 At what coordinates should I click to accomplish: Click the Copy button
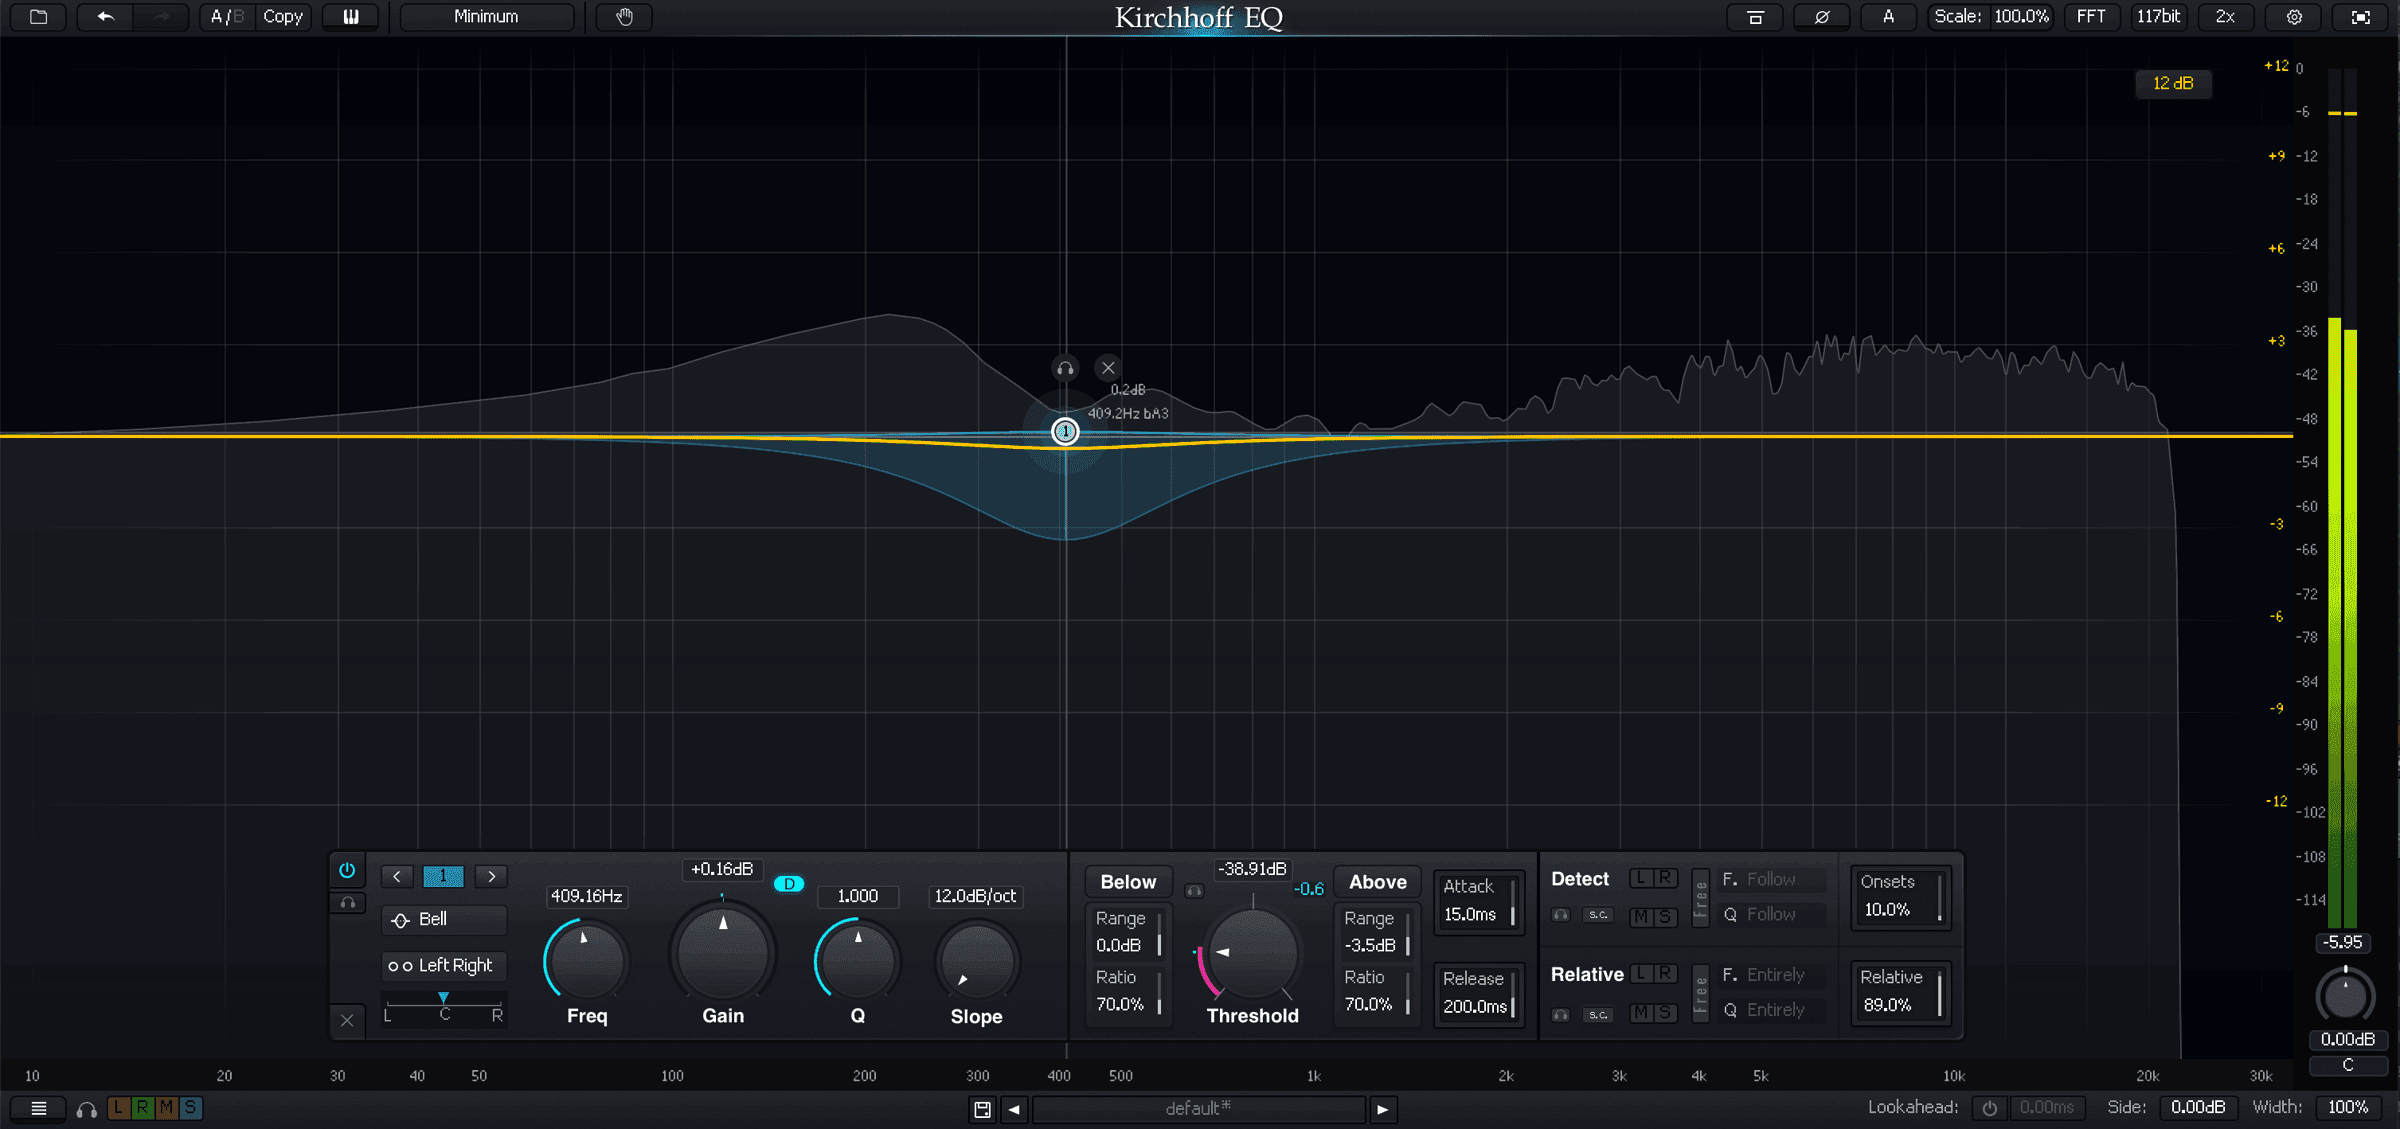pos(282,17)
